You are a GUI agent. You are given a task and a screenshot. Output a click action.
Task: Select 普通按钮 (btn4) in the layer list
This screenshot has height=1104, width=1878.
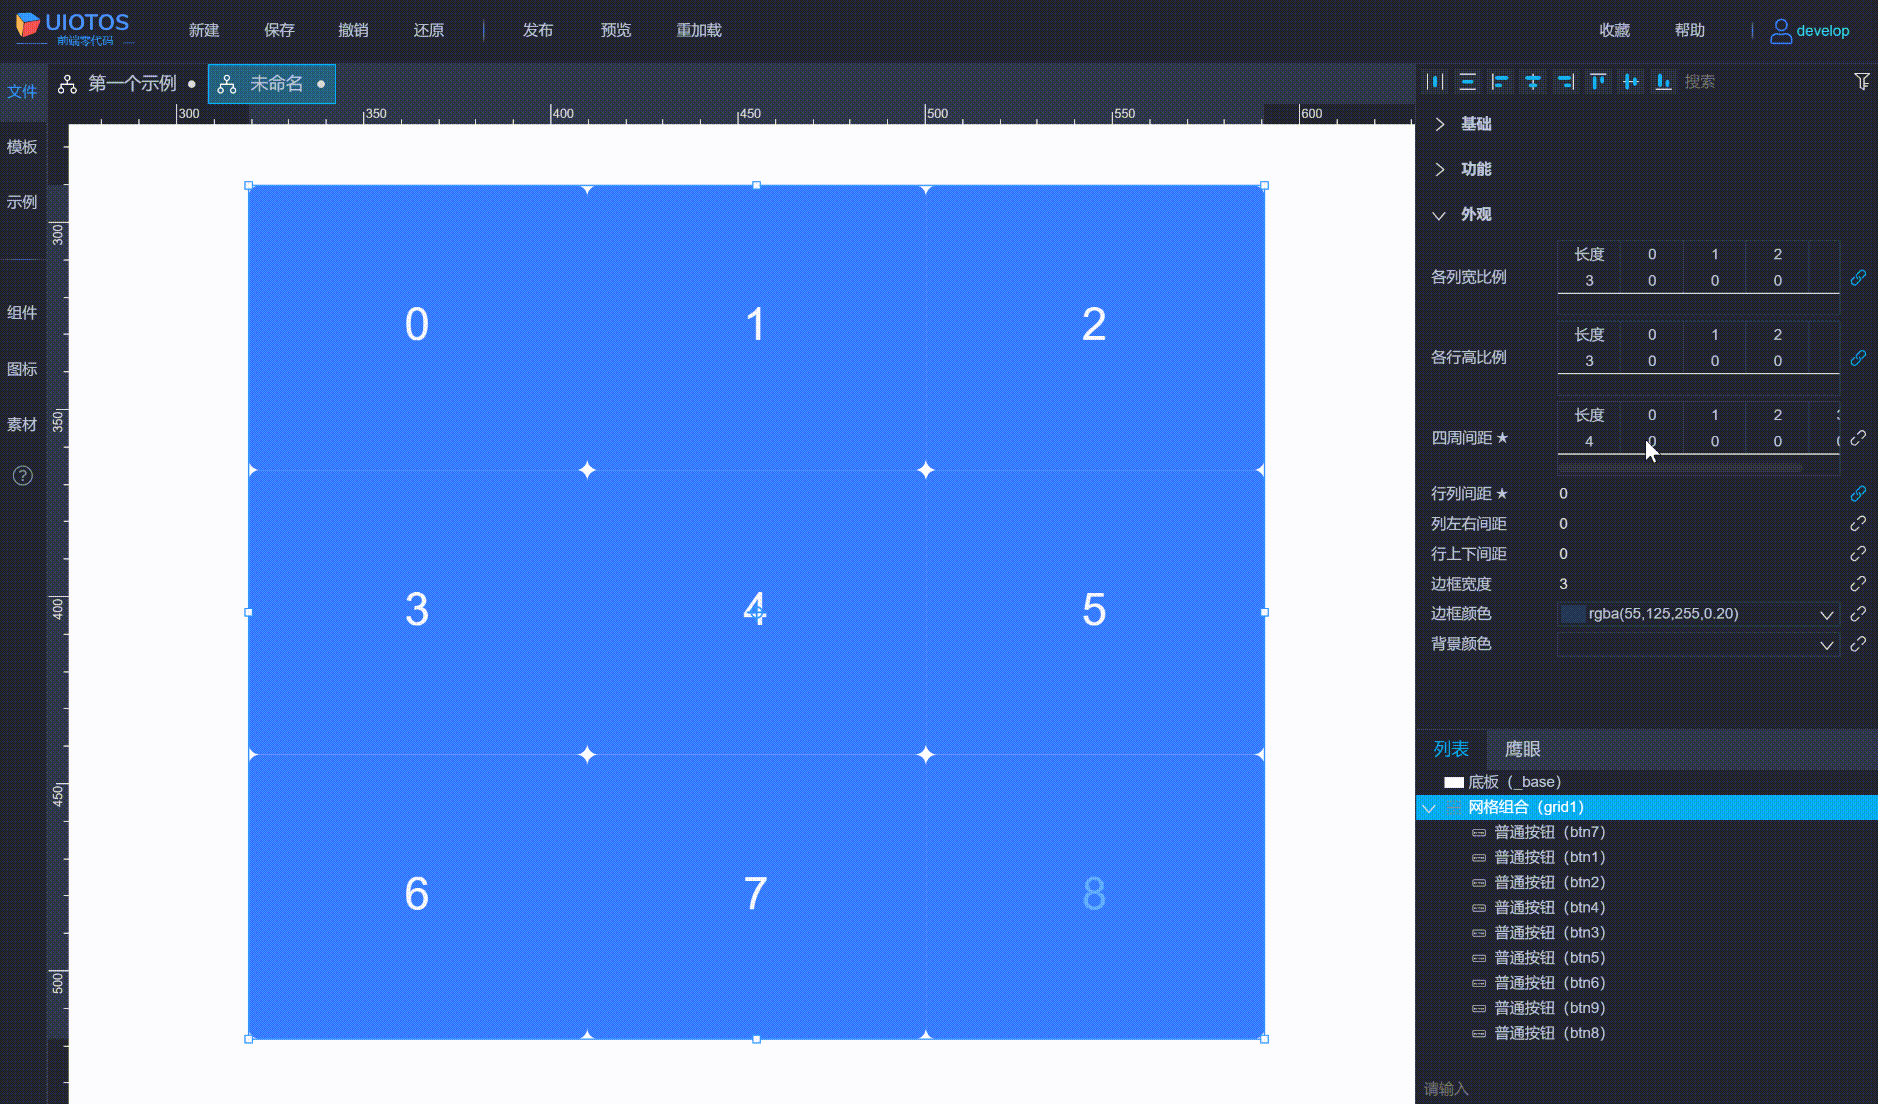point(1647,908)
